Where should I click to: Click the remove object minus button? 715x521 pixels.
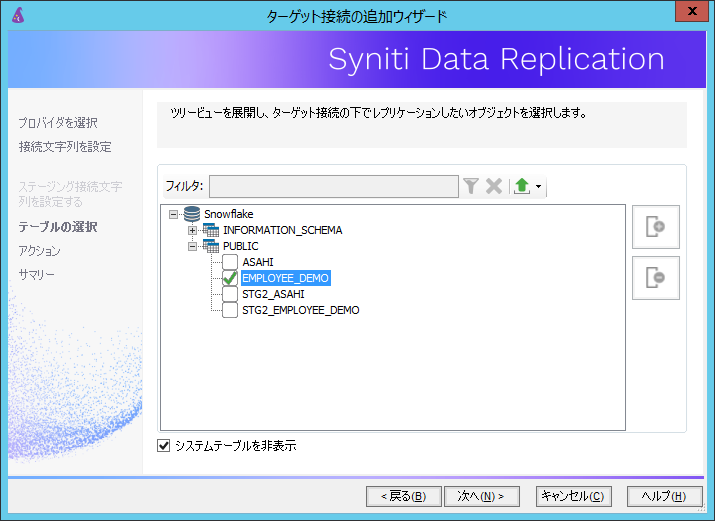click(656, 278)
